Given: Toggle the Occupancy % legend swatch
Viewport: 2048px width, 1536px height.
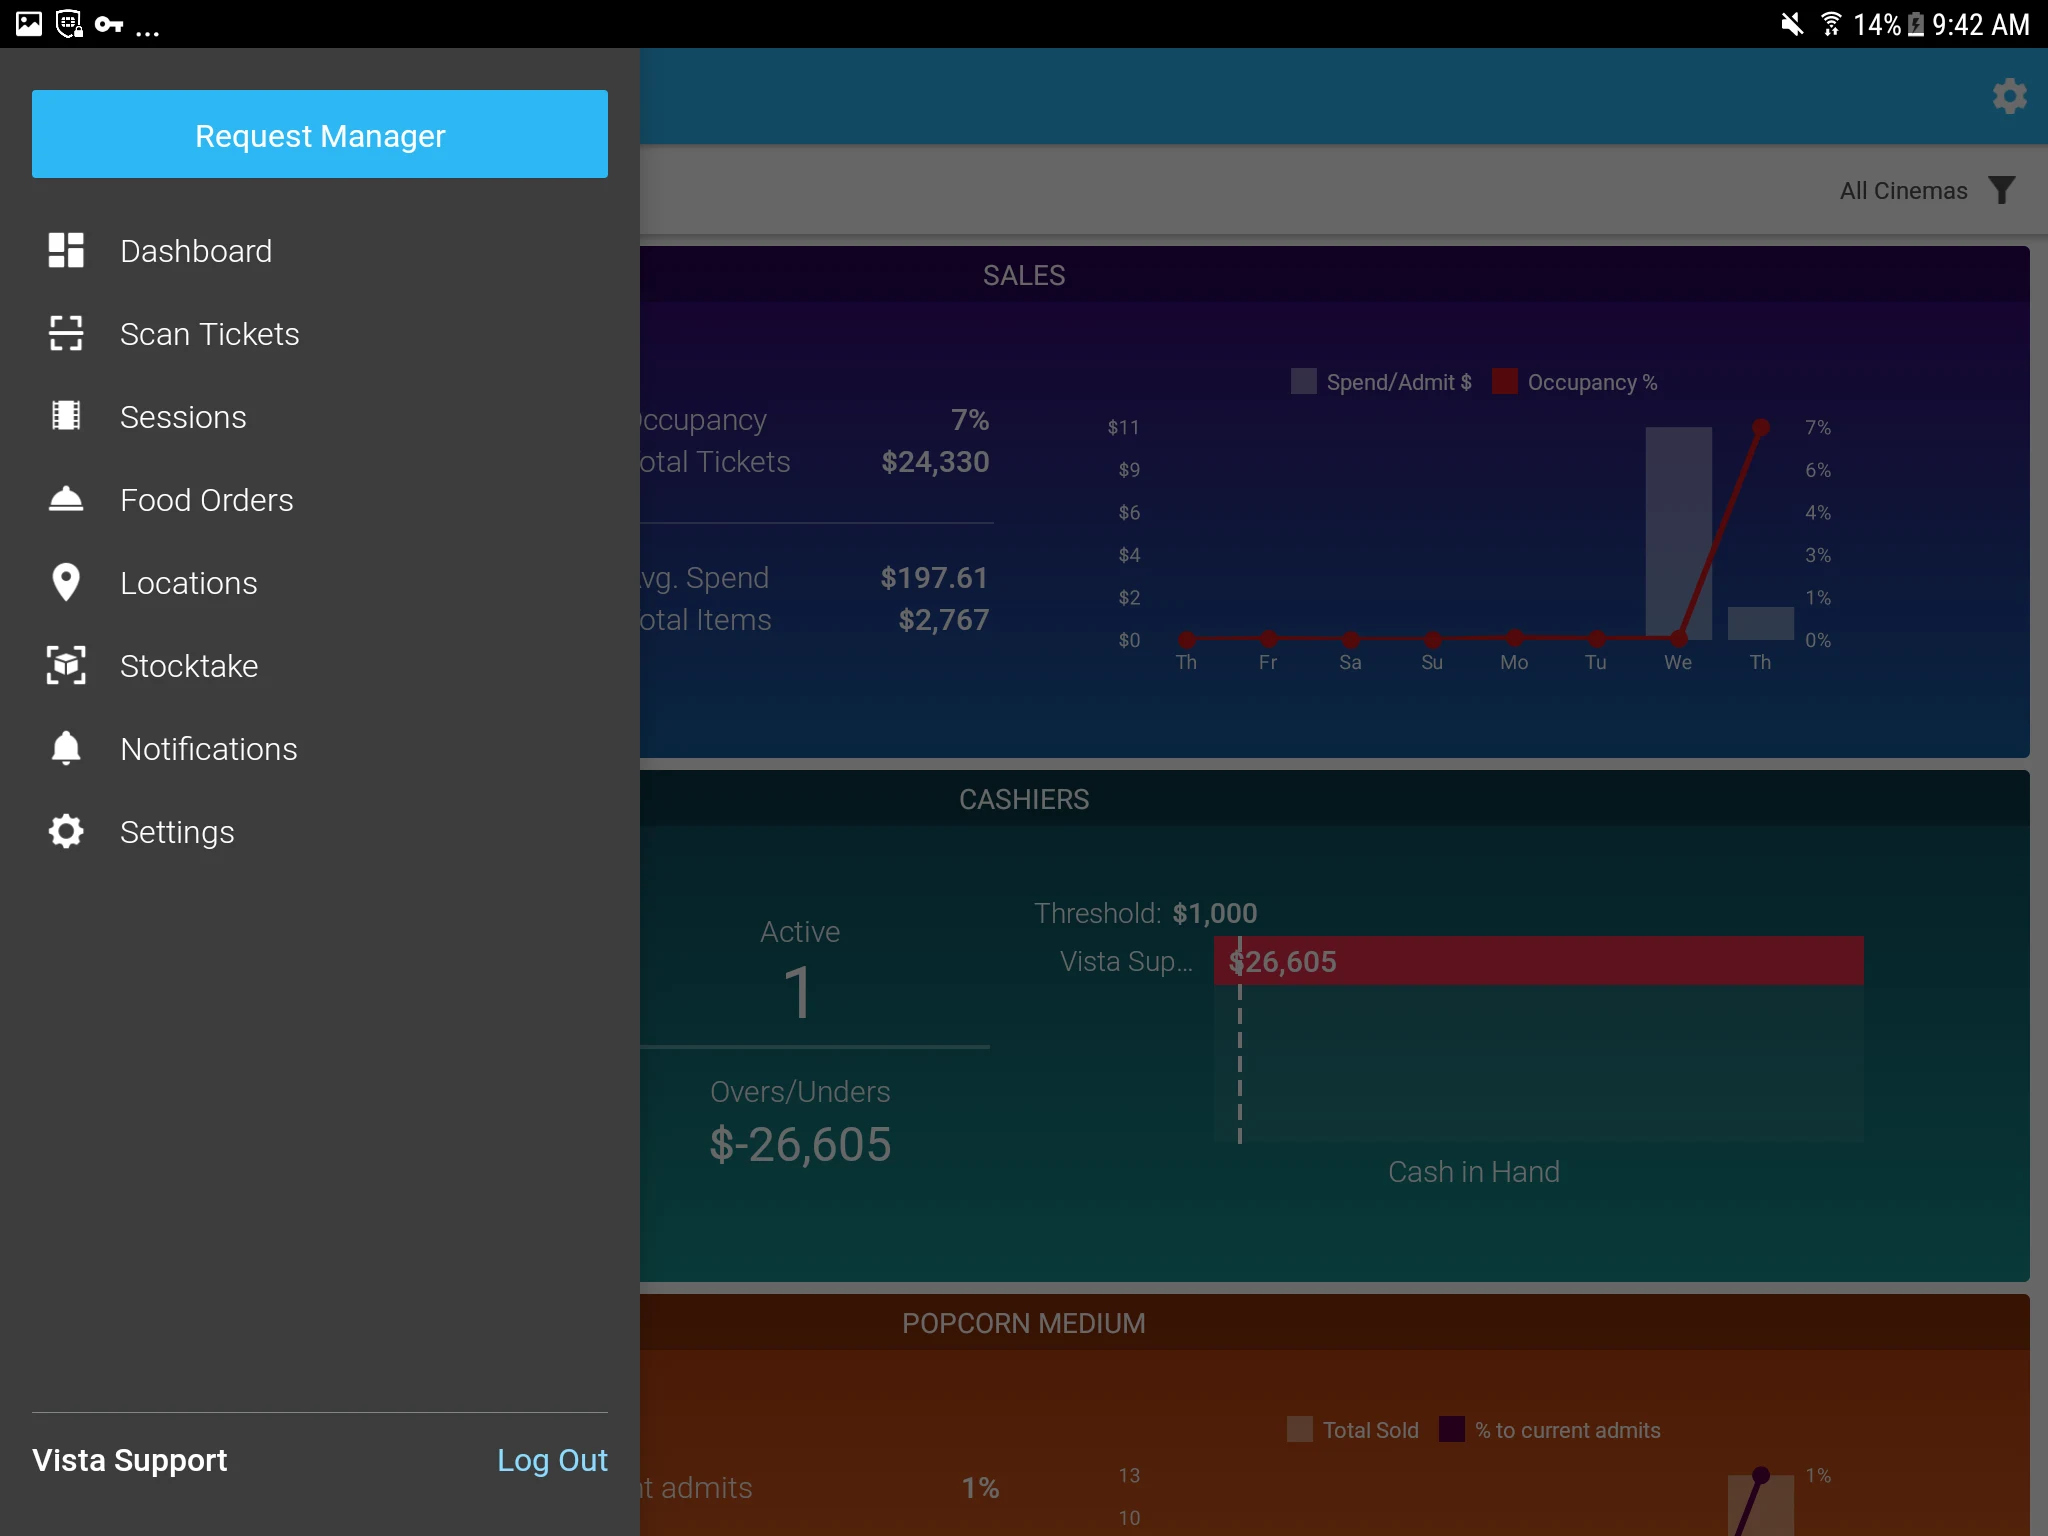Looking at the screenshot, I should coord(1504,381).
